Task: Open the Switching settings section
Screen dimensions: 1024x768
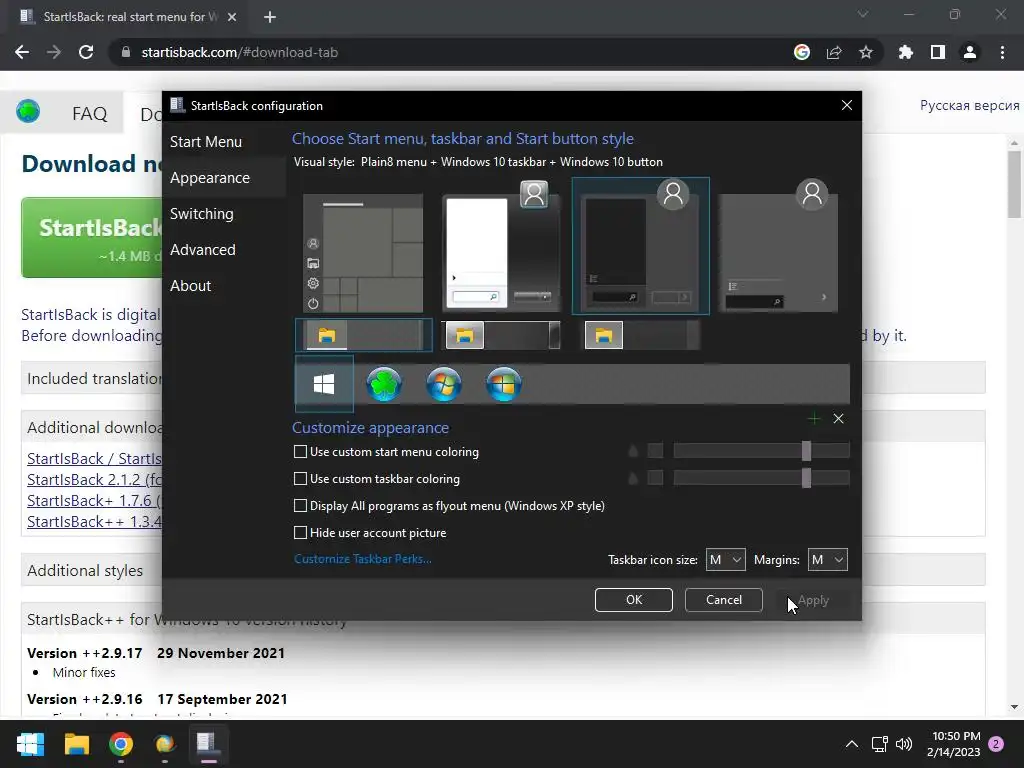Action: tap(202, 214)
